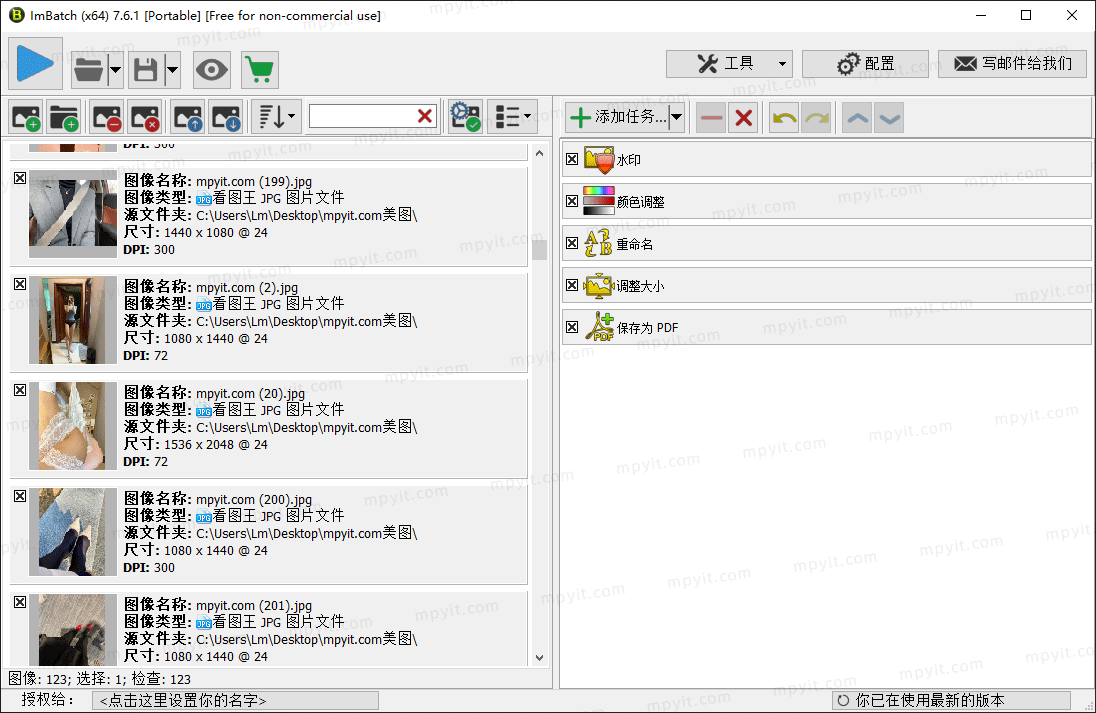Remove selected image with red minus icon

pos(108,117)
